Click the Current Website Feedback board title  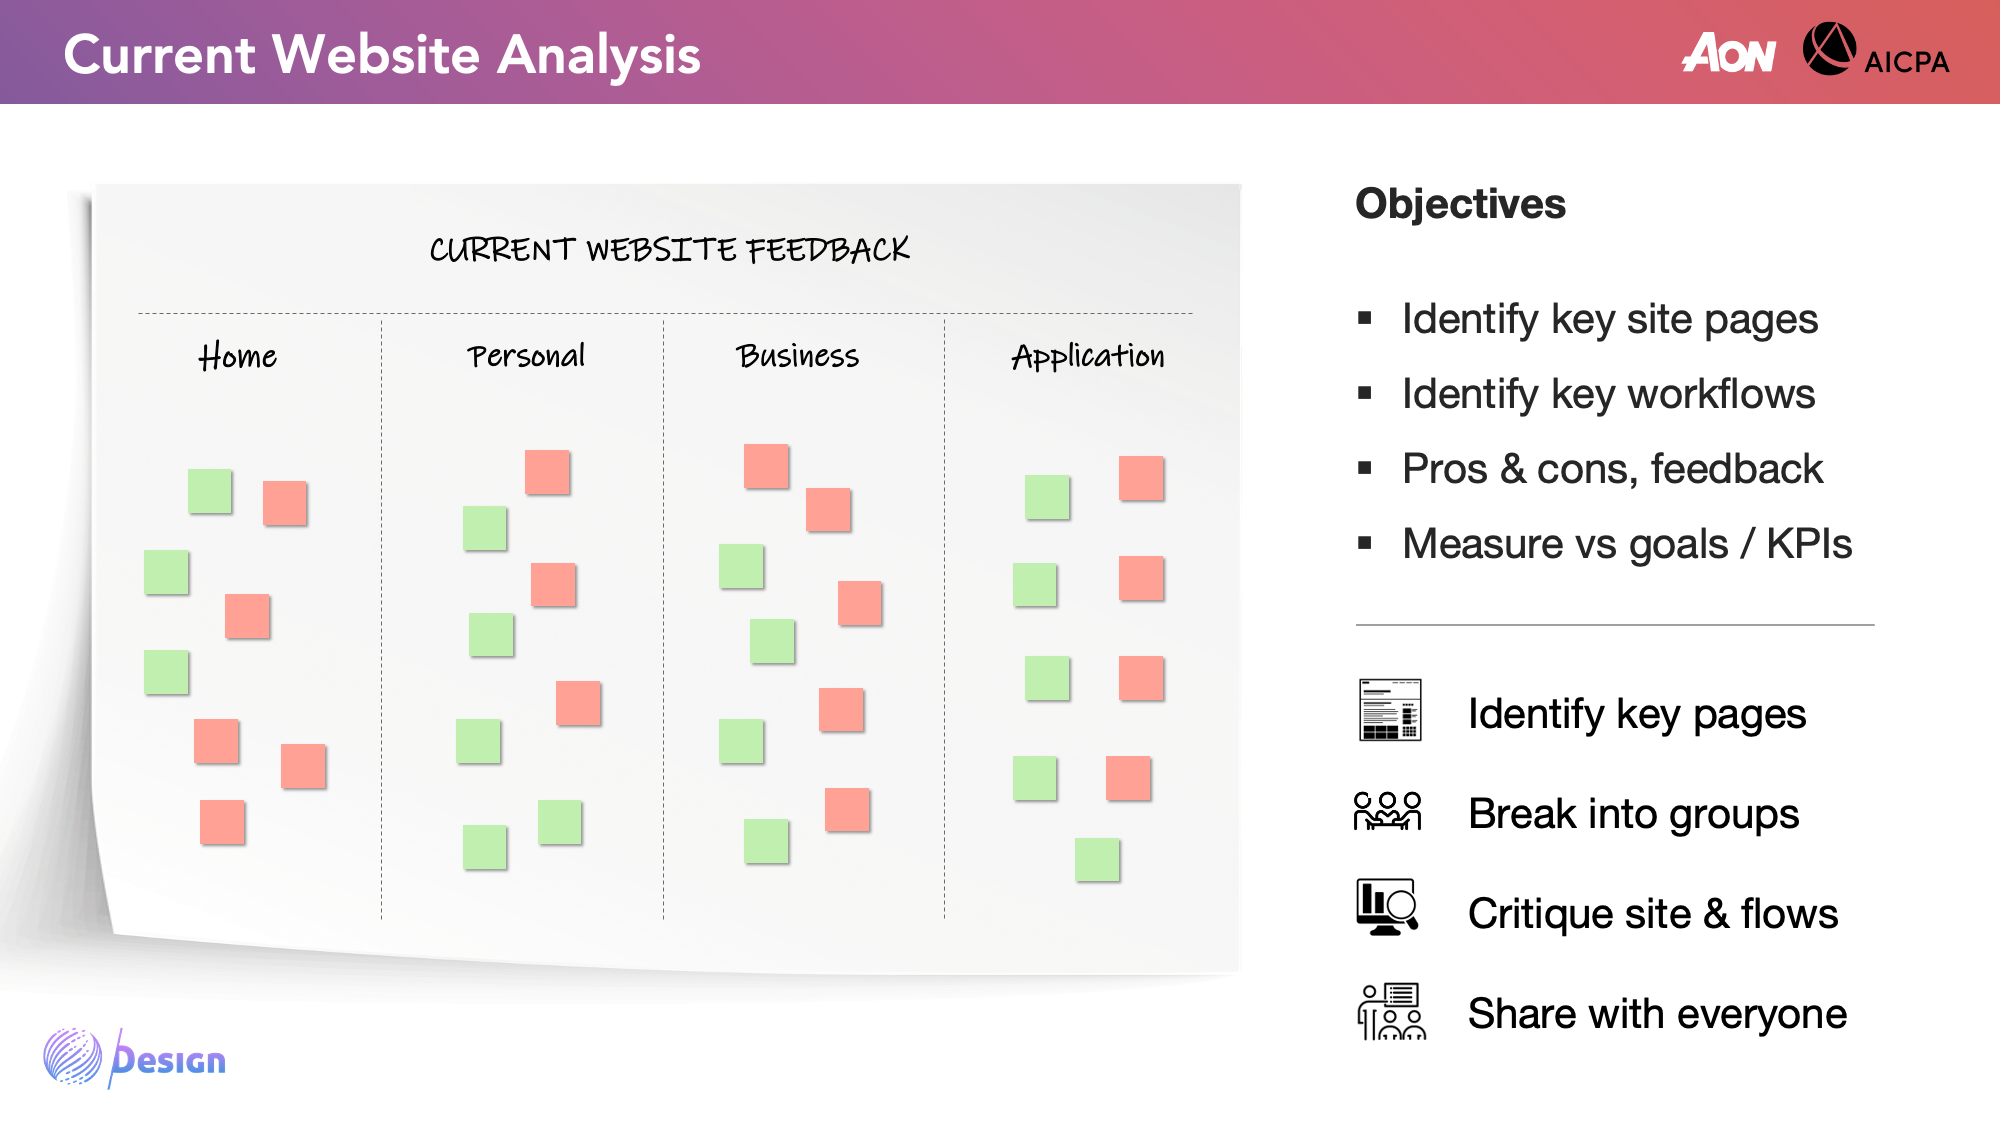point(670,249)
